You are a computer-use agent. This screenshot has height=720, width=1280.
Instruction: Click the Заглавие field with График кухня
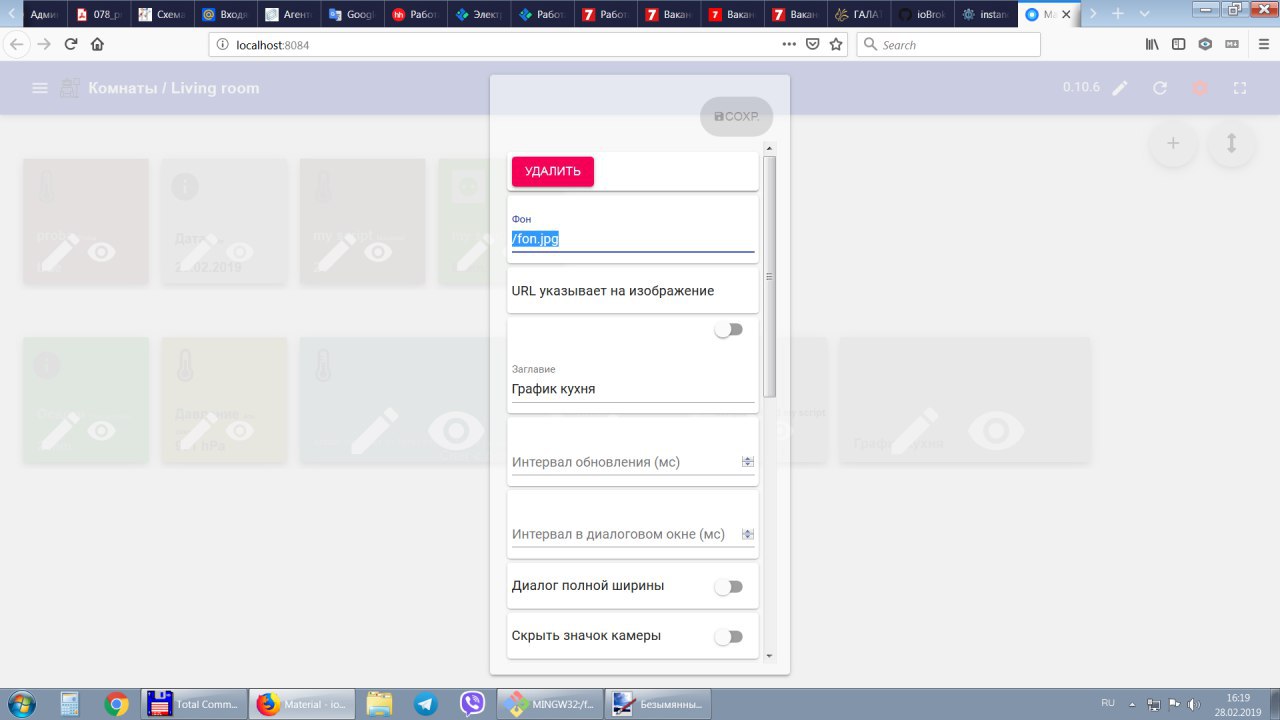pyautogui.click(x=633, y=389)
